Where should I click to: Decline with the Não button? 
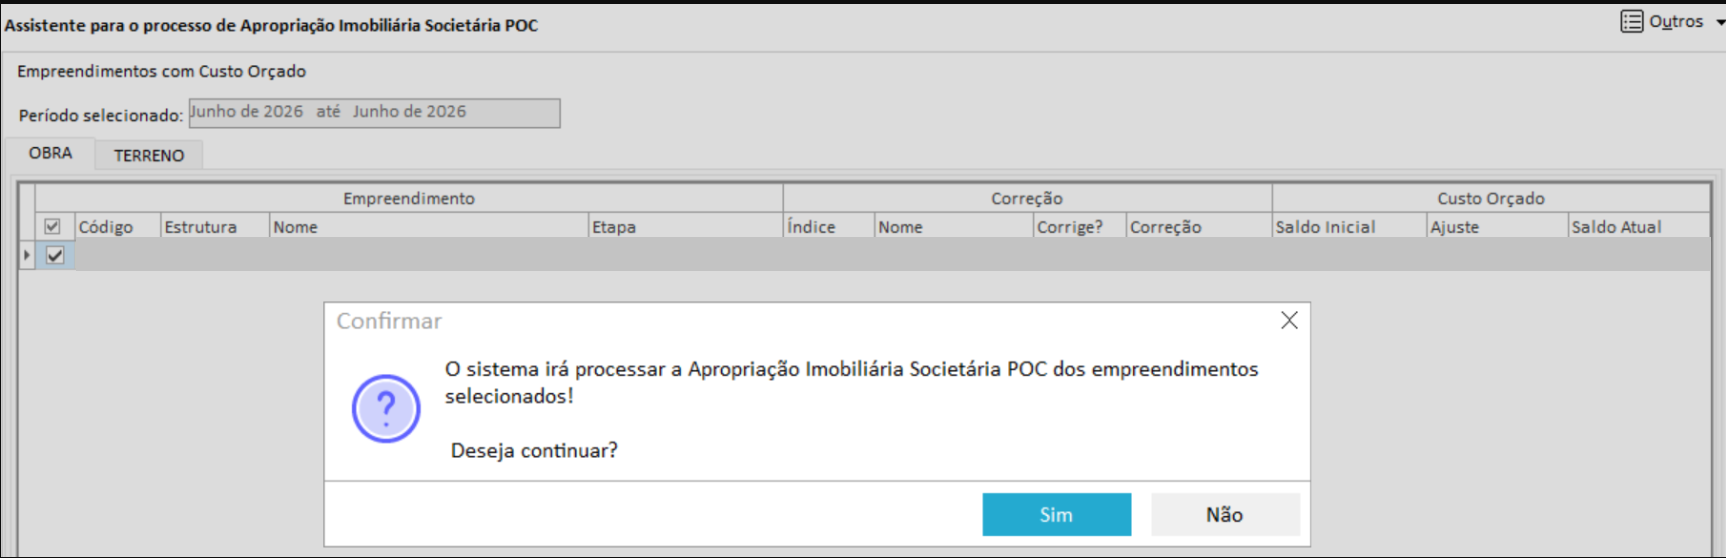pyautogui.click(x=1225, y=514)
